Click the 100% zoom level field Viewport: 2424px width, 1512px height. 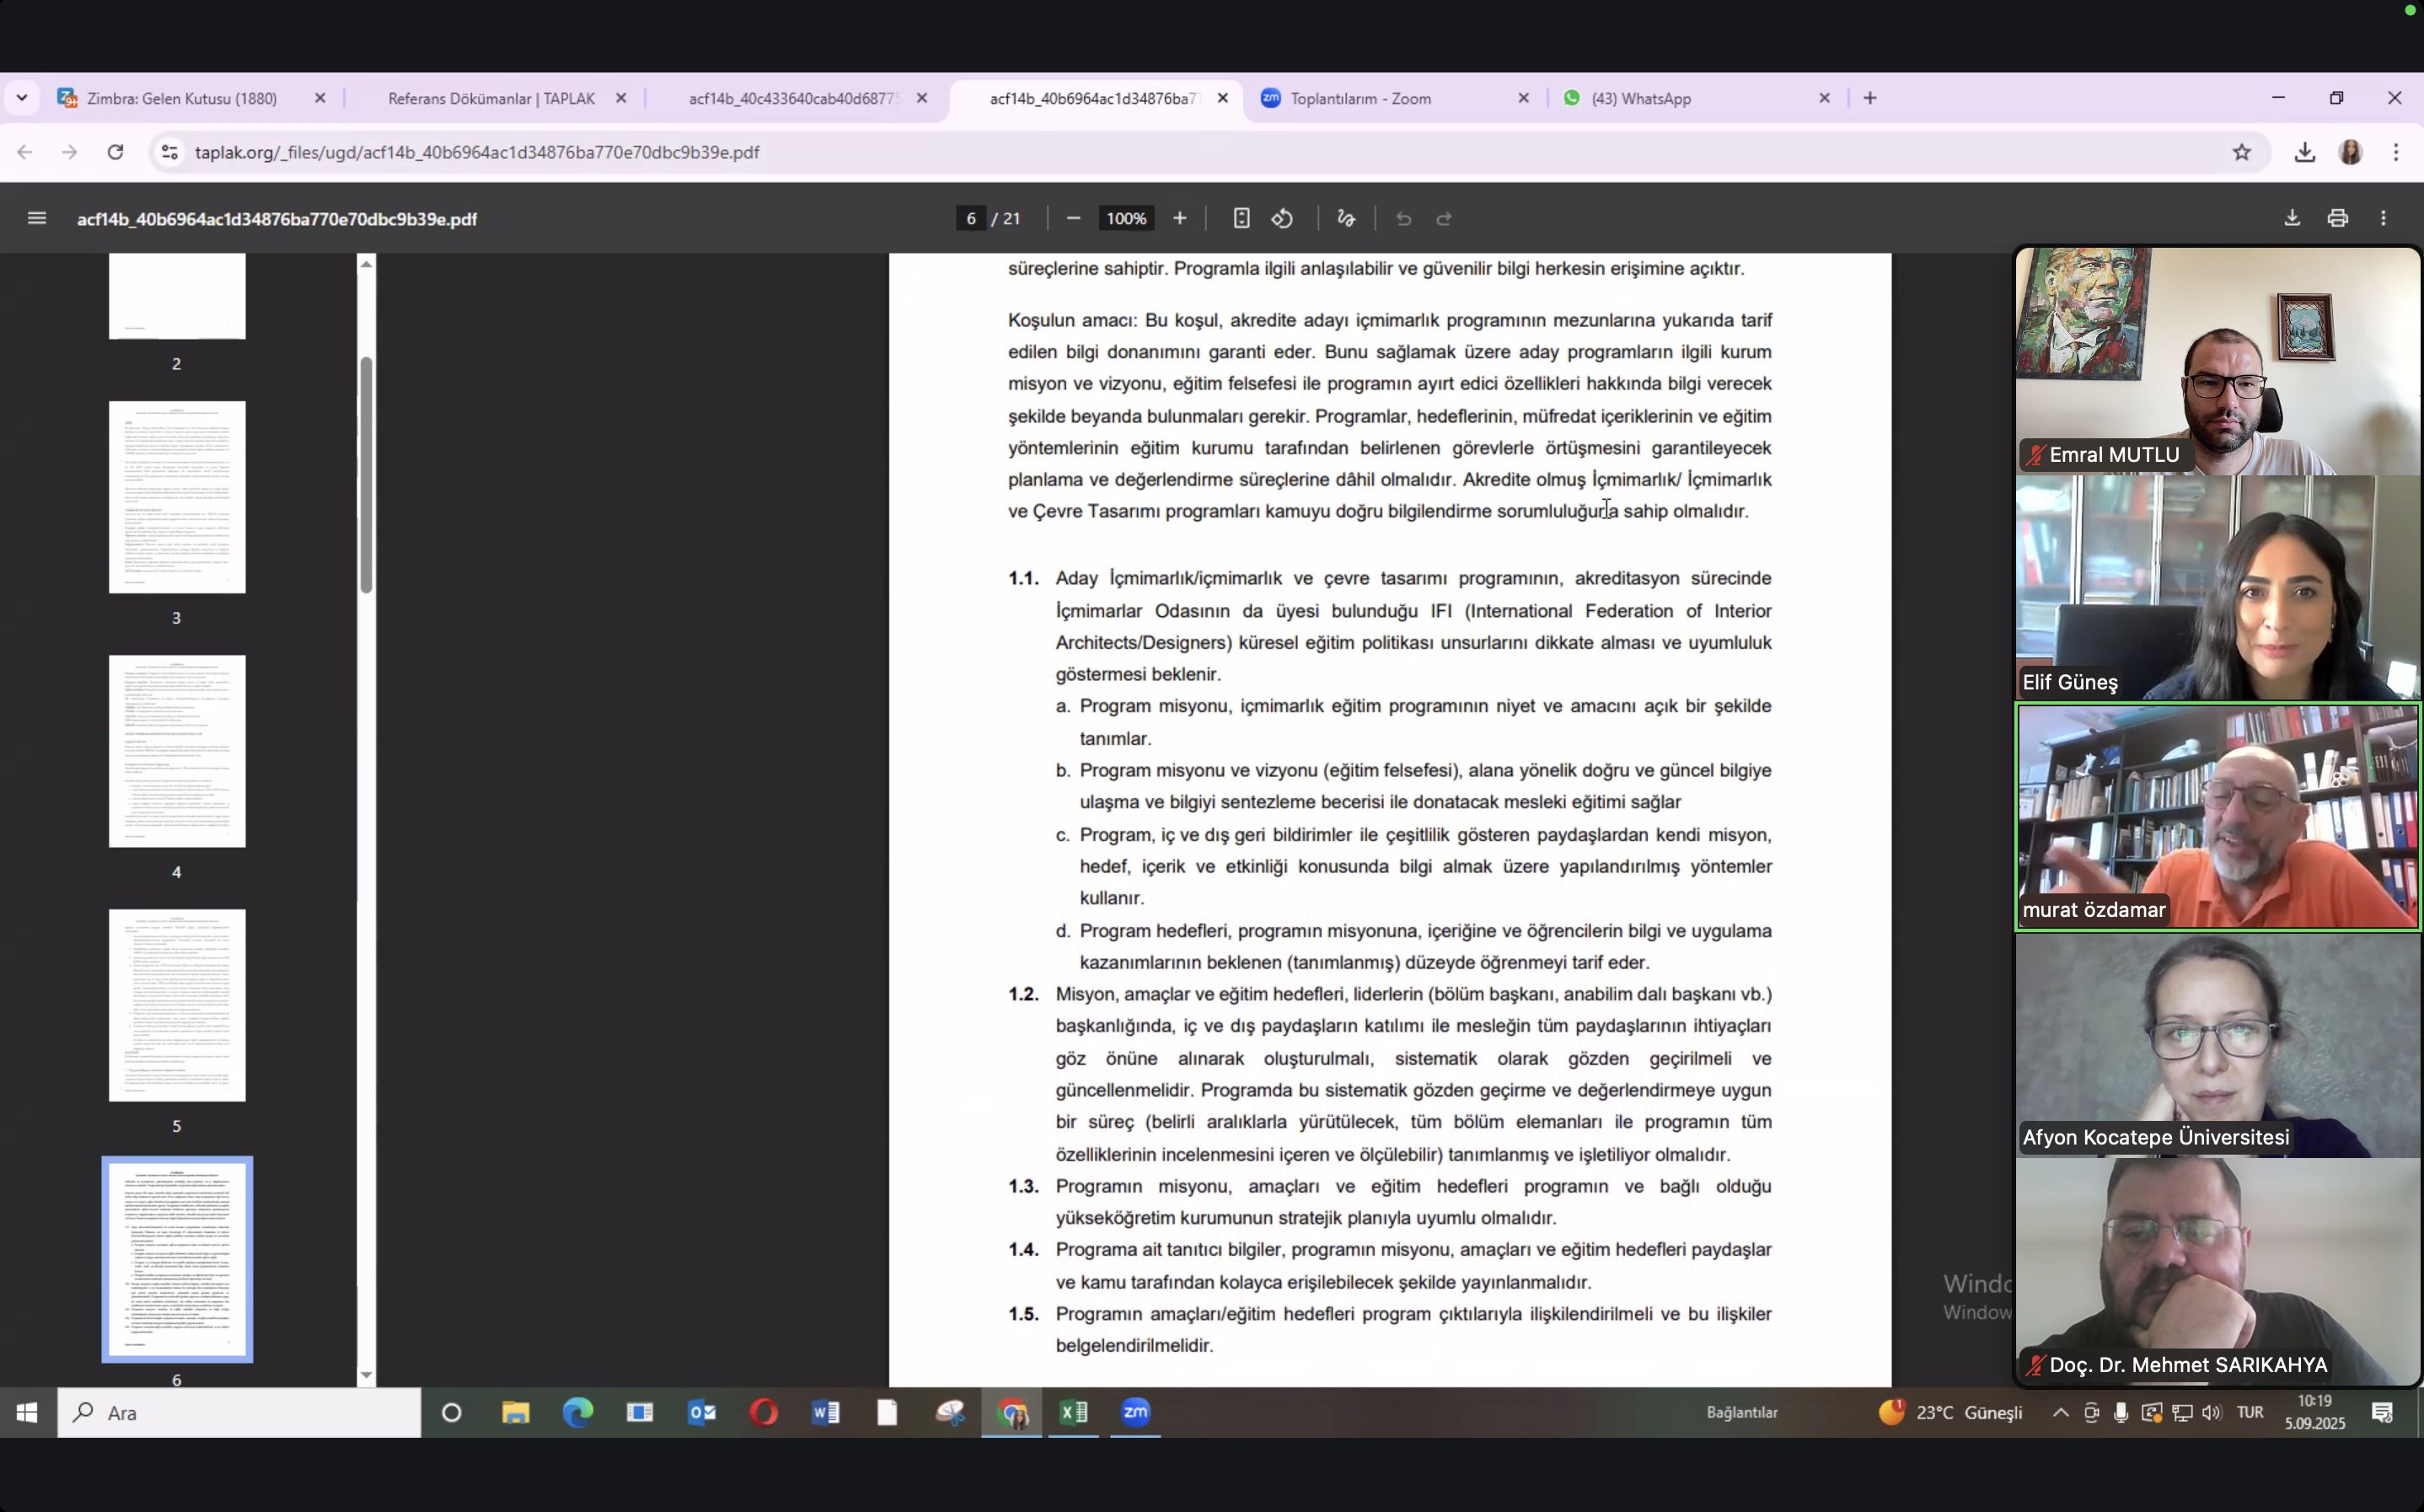(x=1126, y=218)
